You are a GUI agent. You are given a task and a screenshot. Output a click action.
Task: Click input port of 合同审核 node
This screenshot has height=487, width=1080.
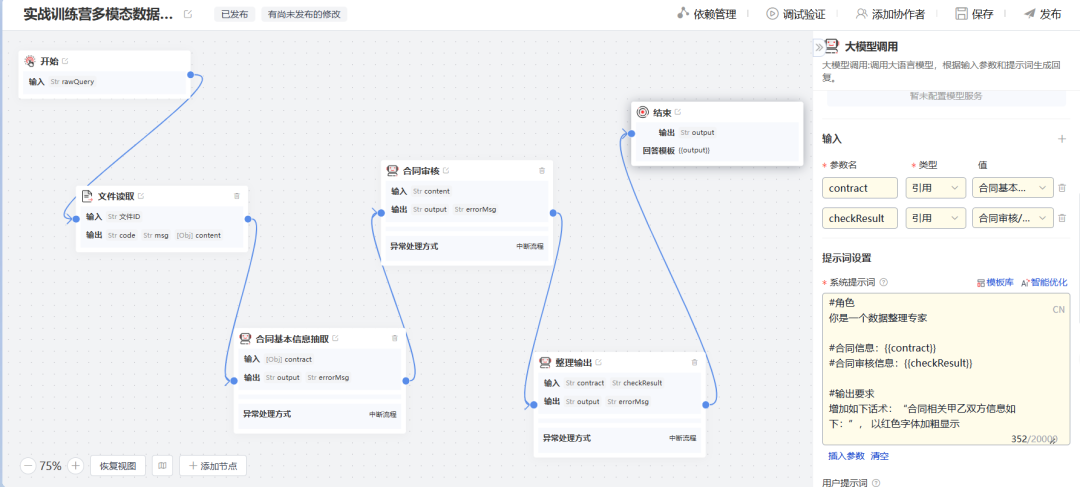pyautogui.click(x=381, y=212)
